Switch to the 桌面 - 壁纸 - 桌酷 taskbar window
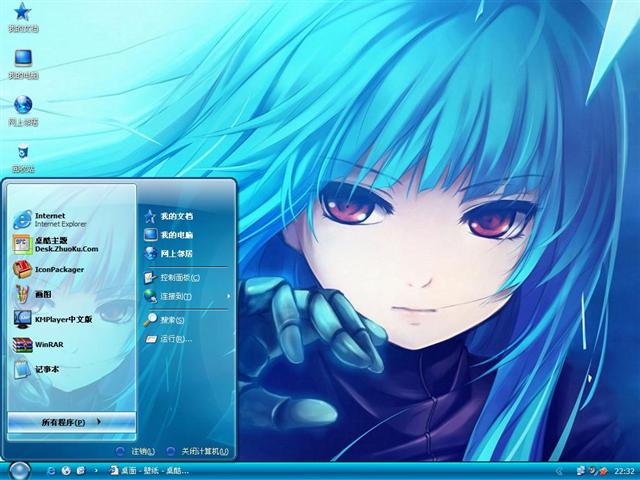This screenshot has width=640, height=480. tap(149, 471)
